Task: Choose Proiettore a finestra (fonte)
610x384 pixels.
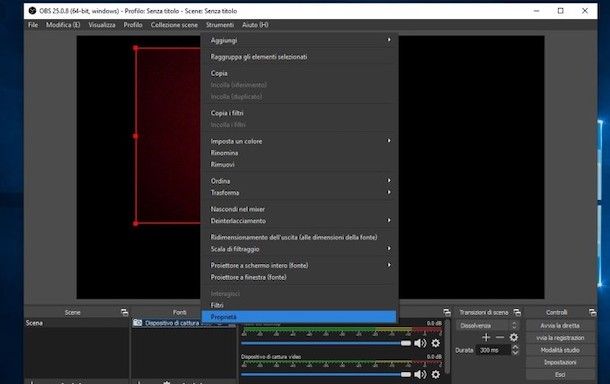Action: (x=300, y=277)
